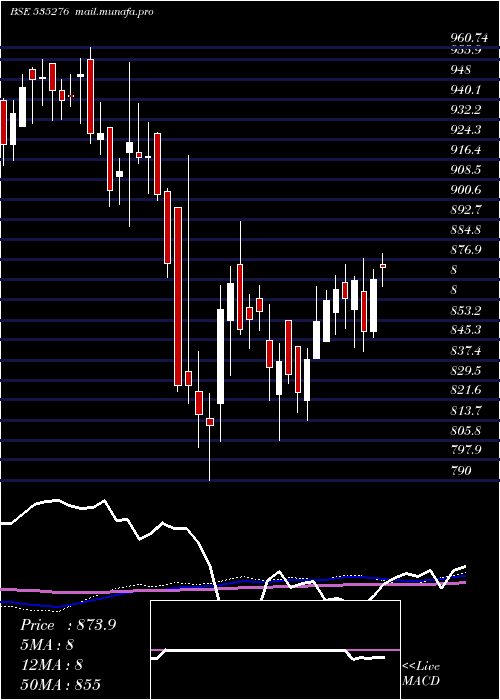Click the 916.4 price axis label

pyautogui.click(x=465, y=150)
